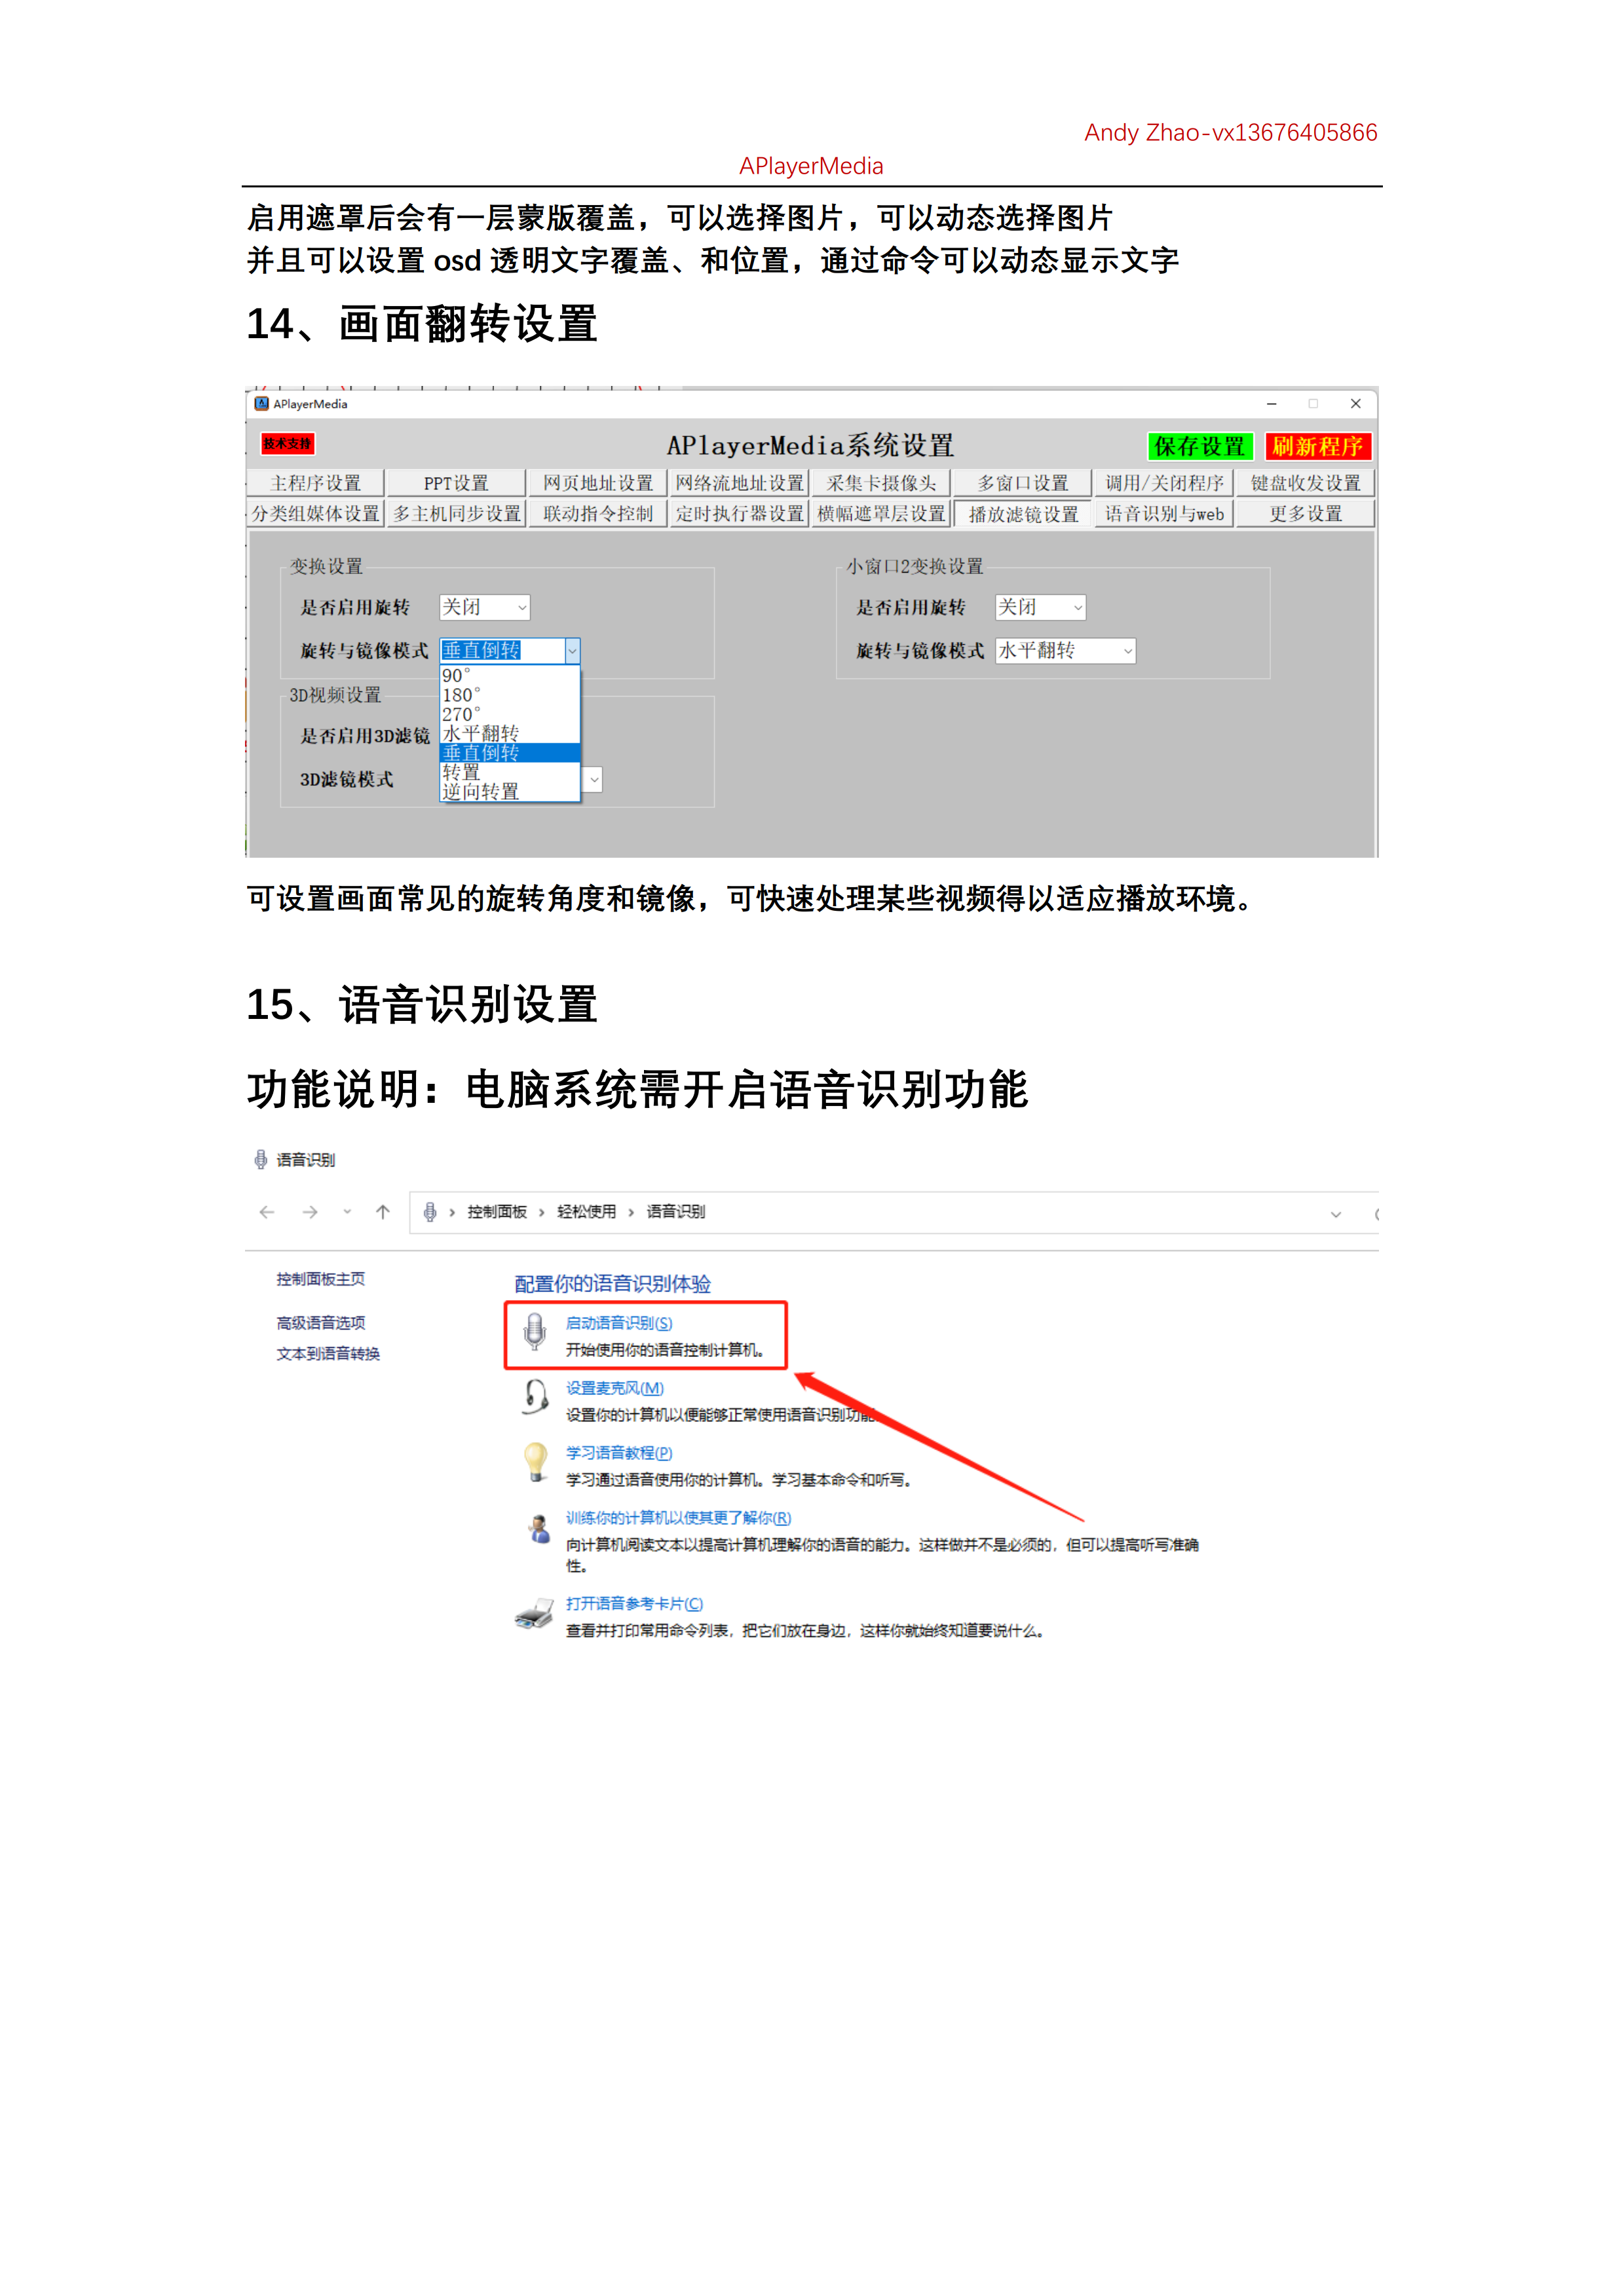This screenshot has width=1624, height=2296.
Task: Click the 语音识别 window title microphone icon
Action: (261, 1160)
